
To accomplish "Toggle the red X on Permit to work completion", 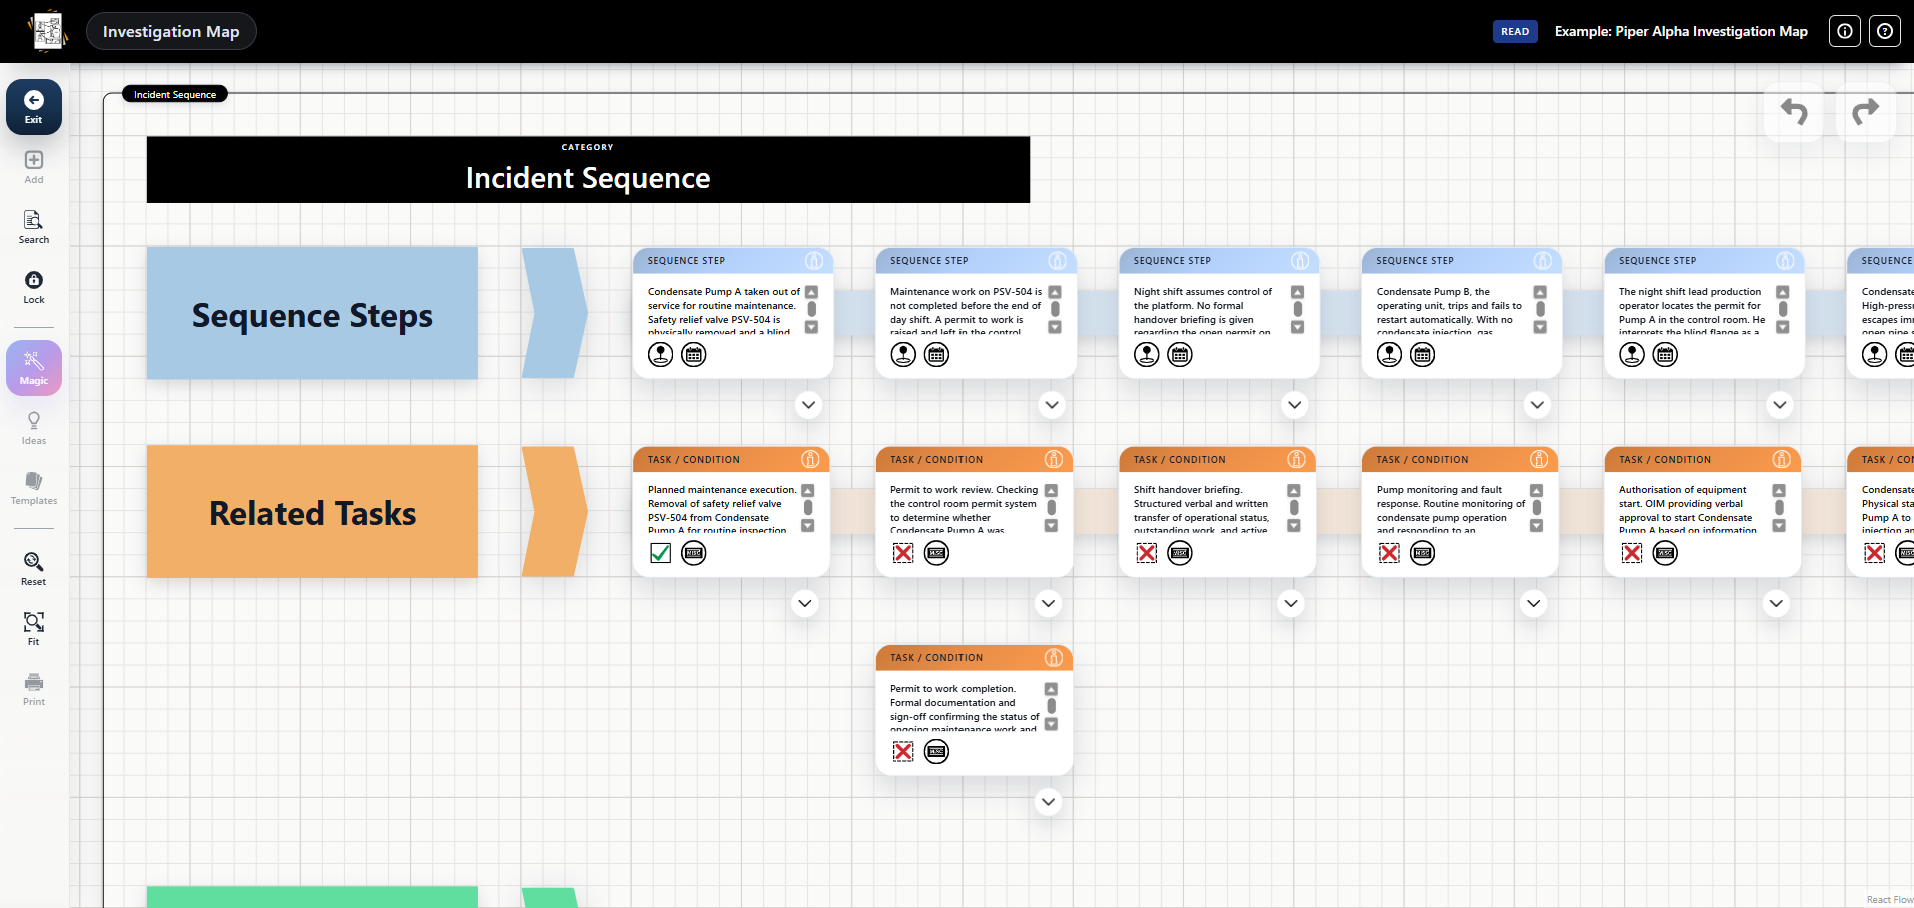I will coord(903,752).
